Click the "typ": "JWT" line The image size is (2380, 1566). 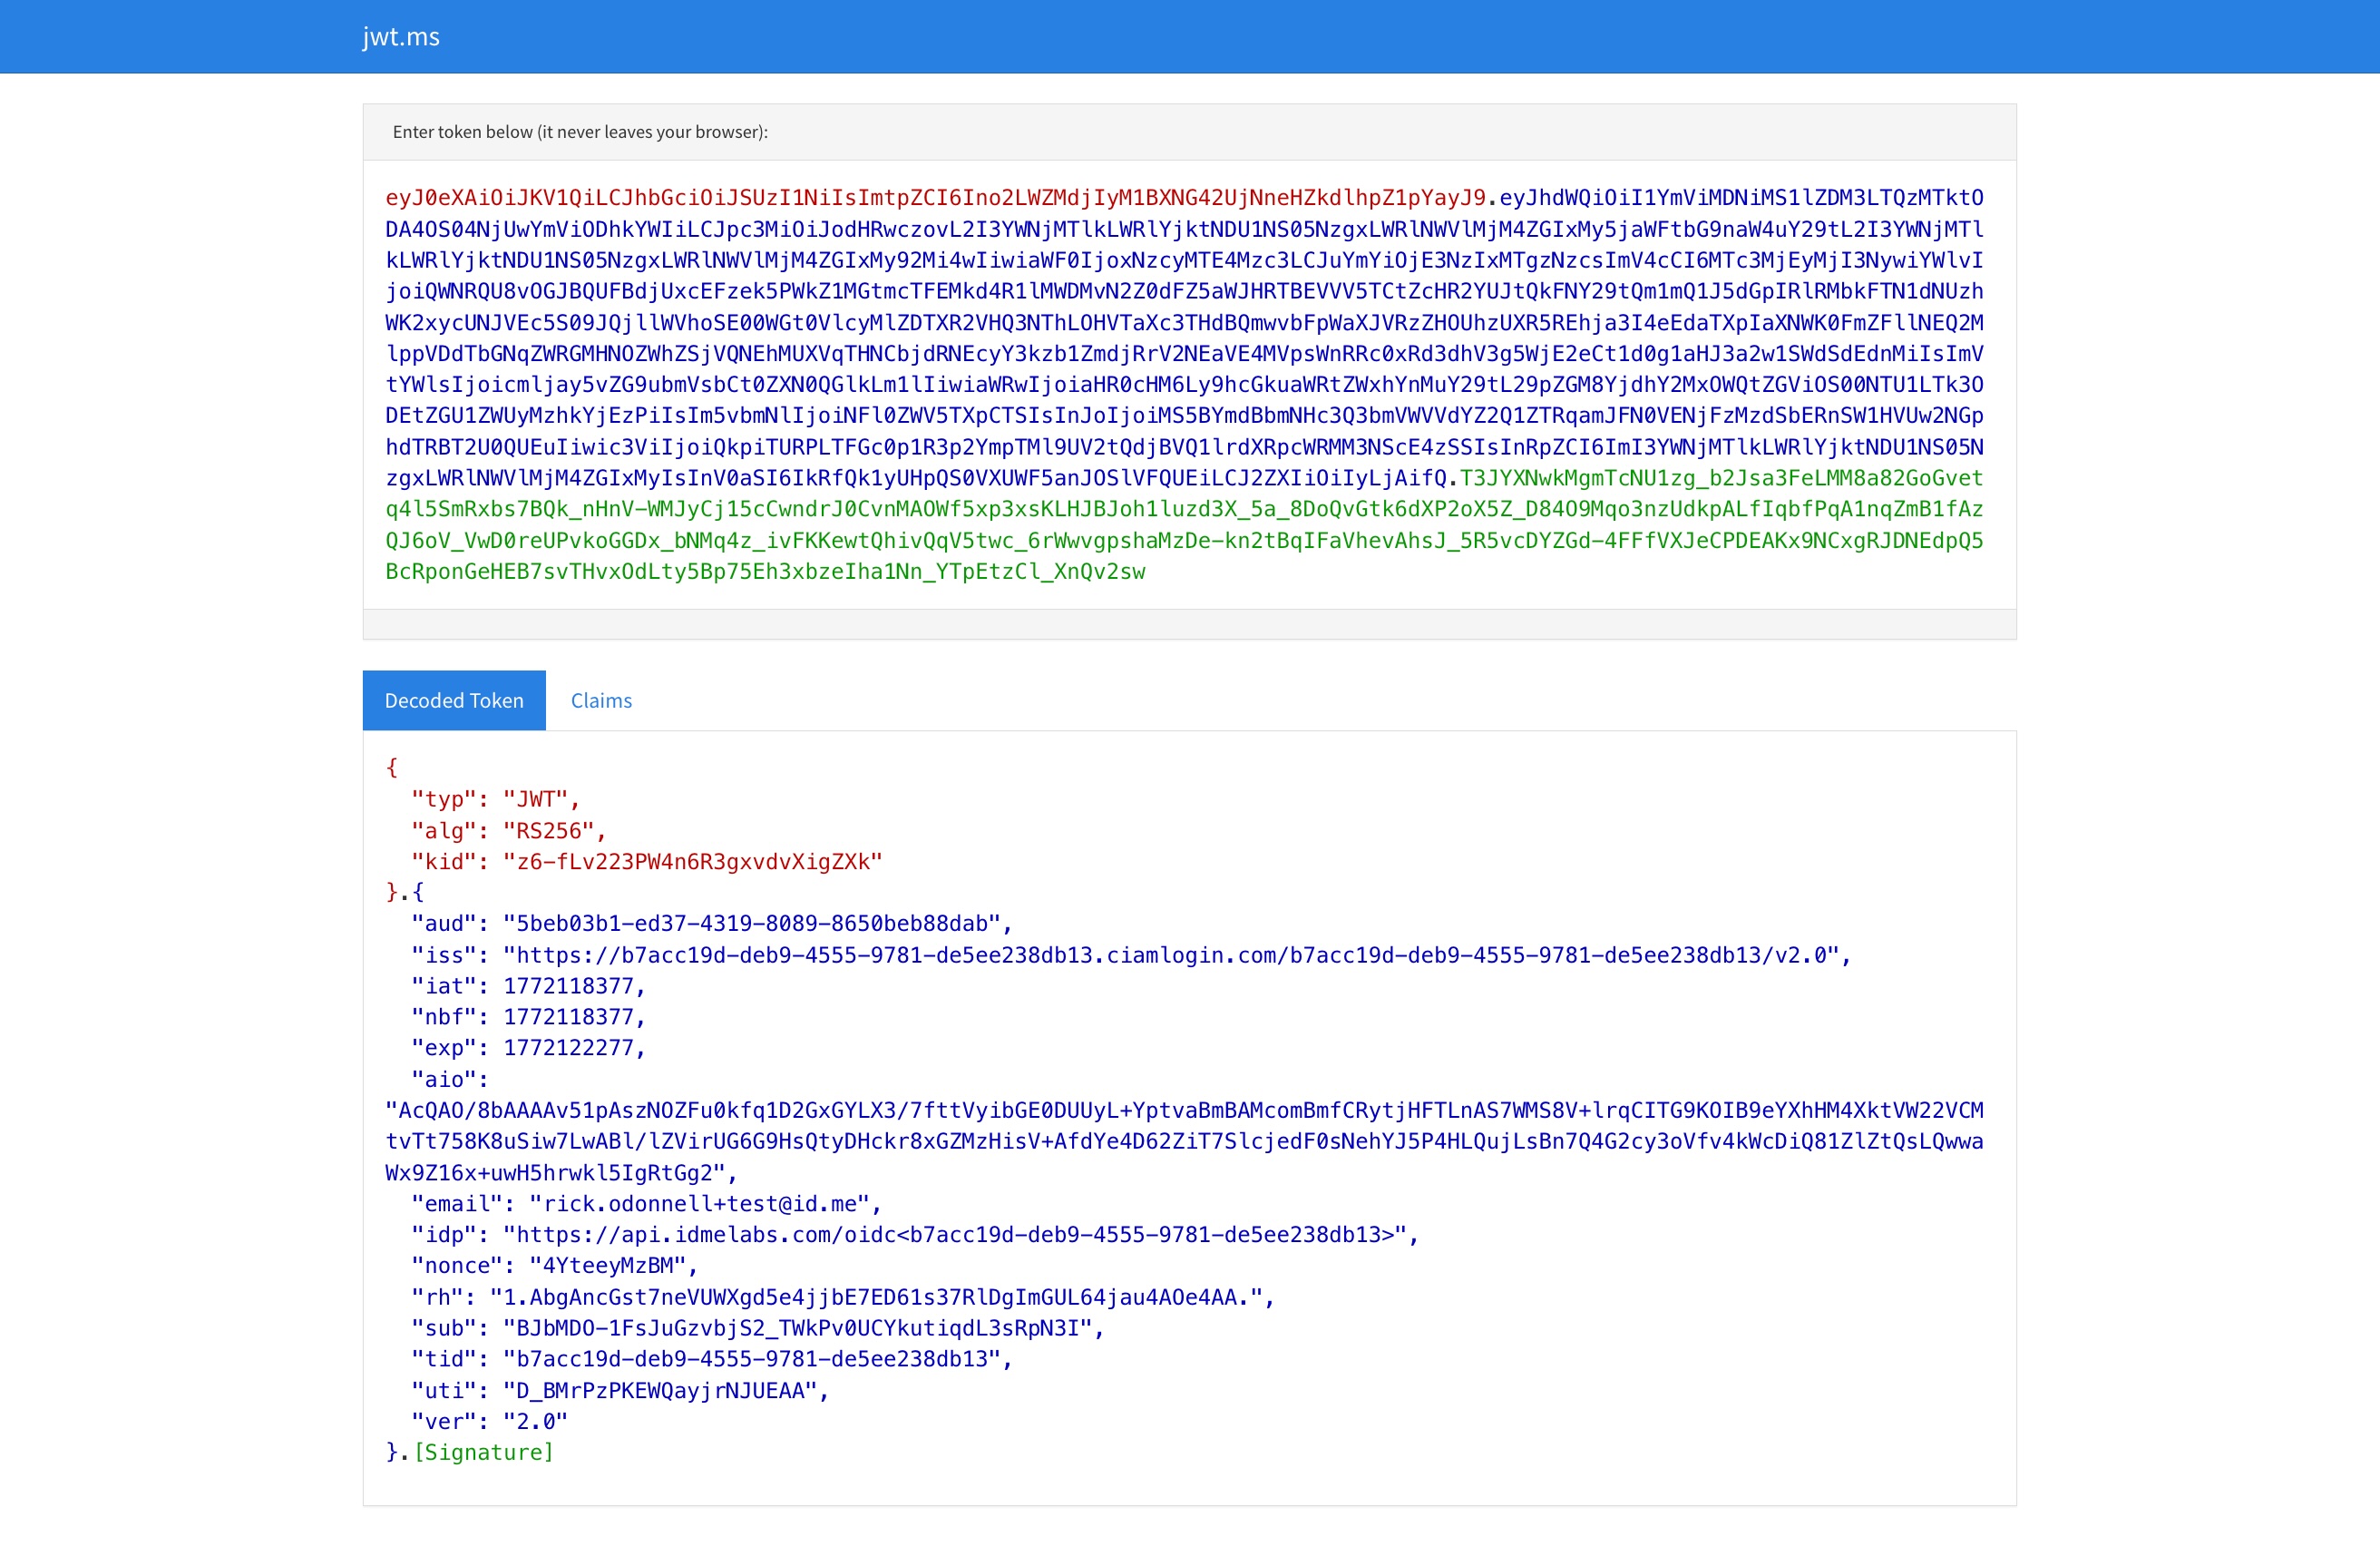tap(494, 799)
